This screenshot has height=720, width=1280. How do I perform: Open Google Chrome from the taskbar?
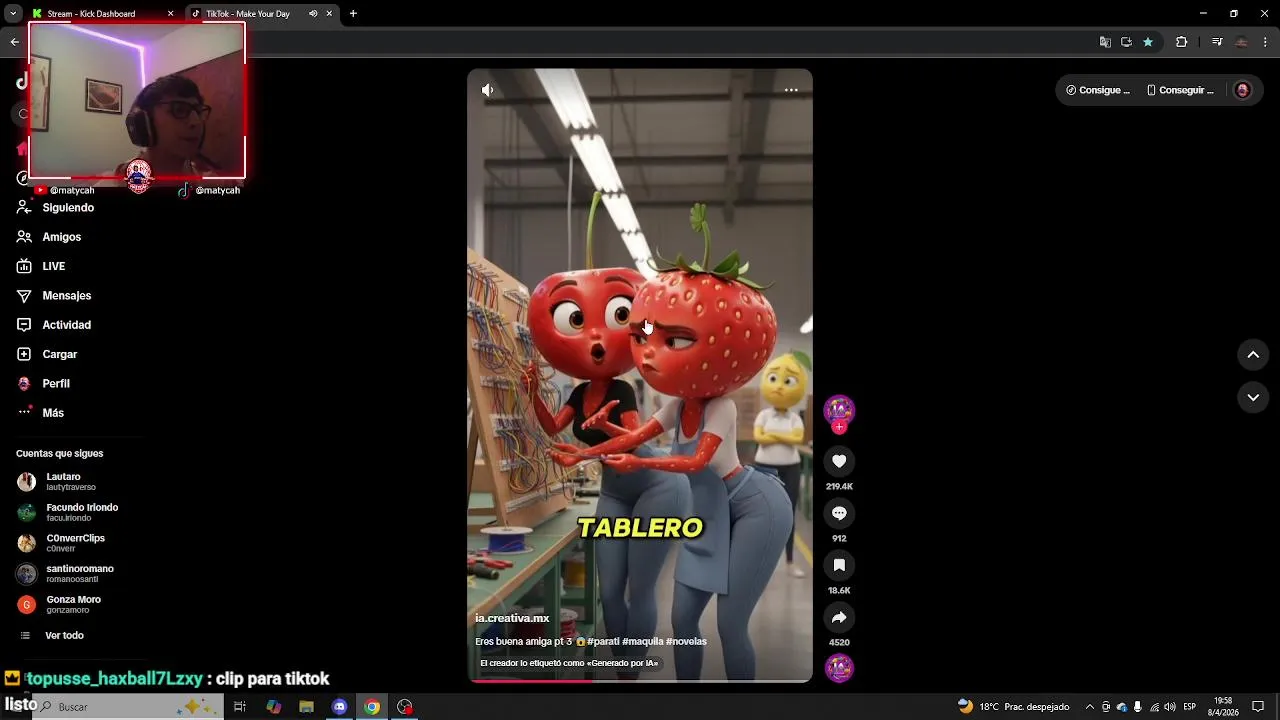tap(372, 707)
